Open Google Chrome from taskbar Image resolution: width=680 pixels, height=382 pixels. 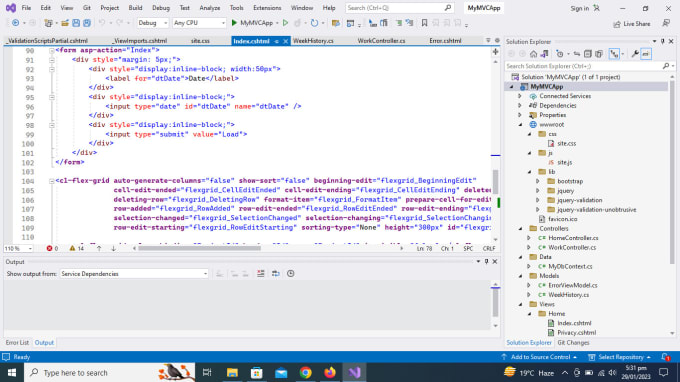305,372
